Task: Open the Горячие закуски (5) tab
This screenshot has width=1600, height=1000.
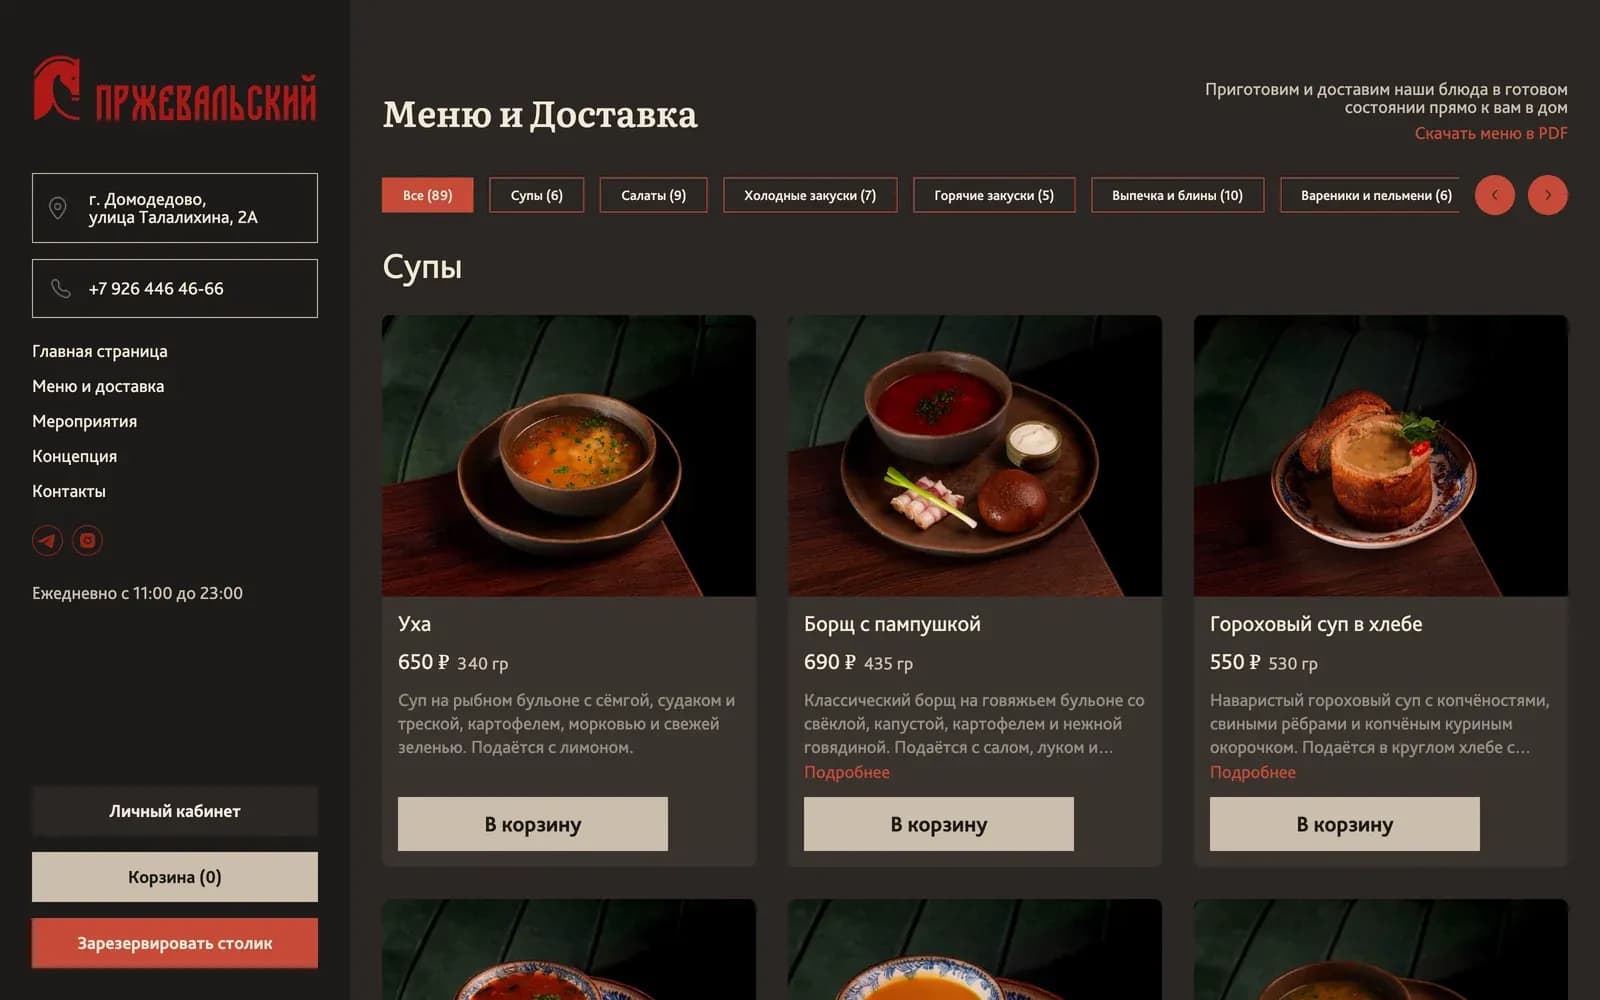Action: 994,195
